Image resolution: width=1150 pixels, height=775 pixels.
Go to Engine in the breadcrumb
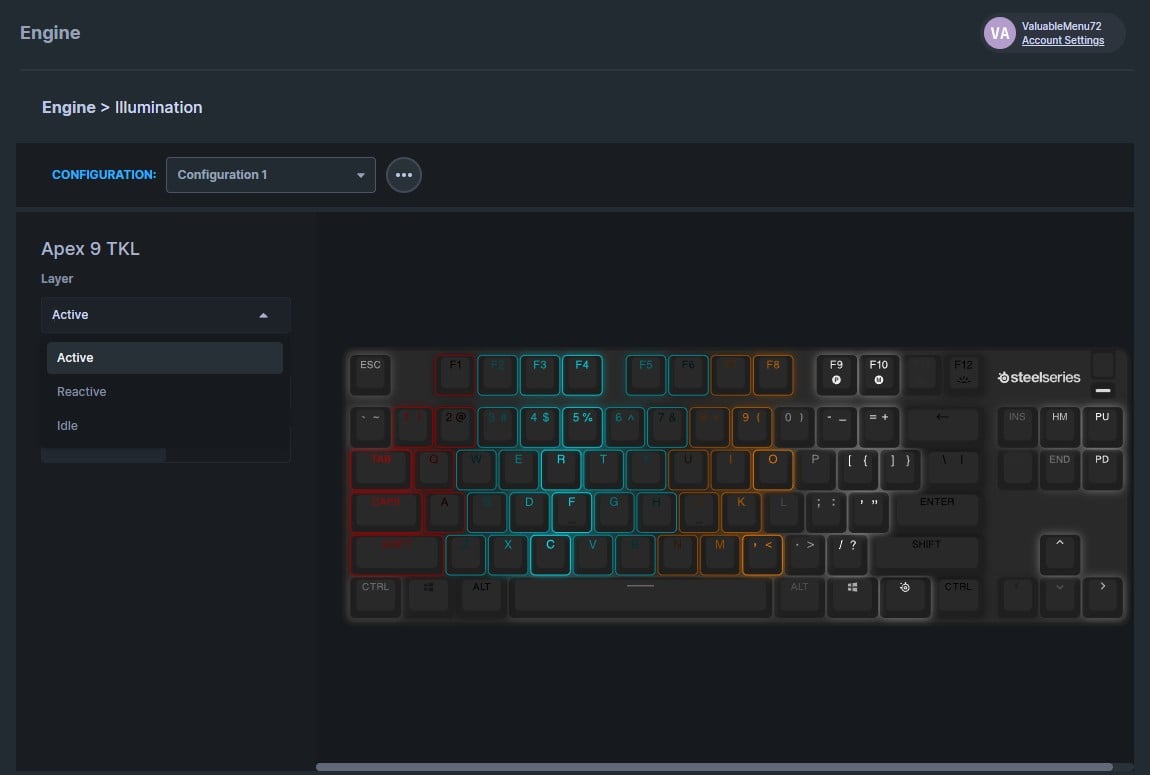pyautogui.click(x=68, y=107)
